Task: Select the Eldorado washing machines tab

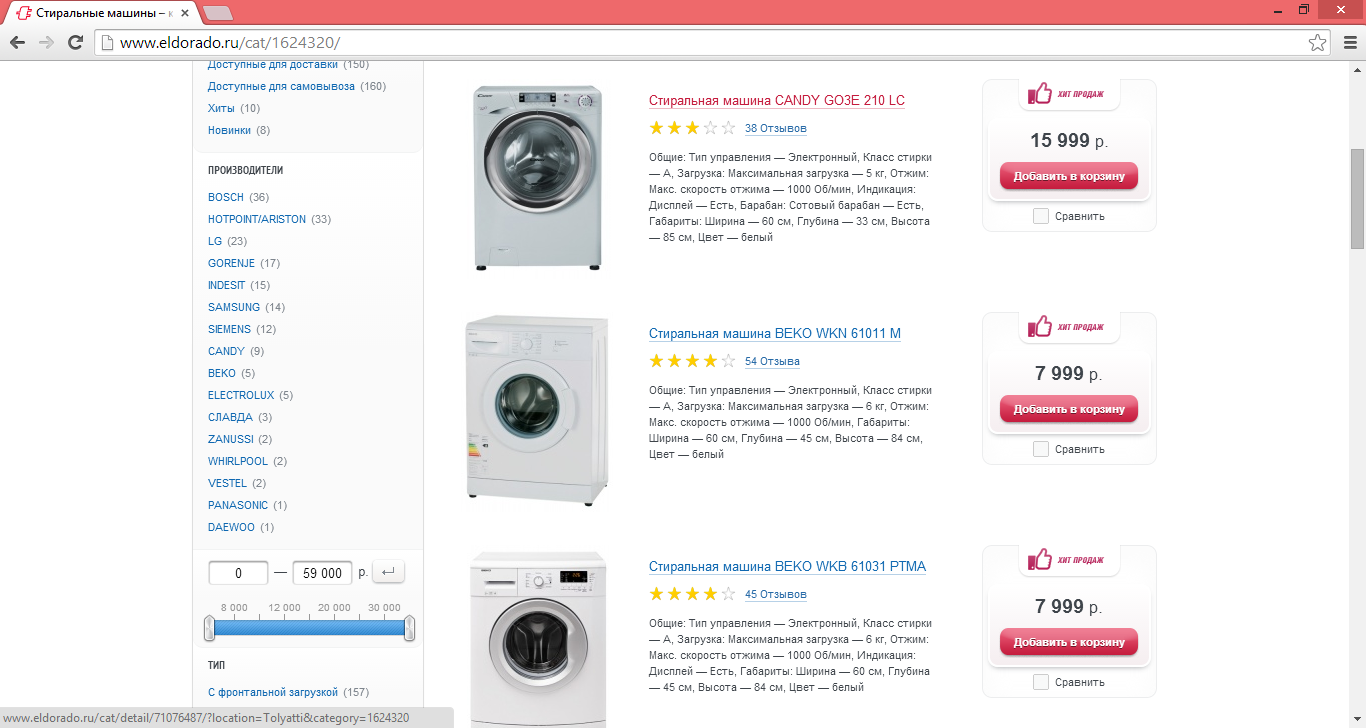Action: click(x=97, y=13)
